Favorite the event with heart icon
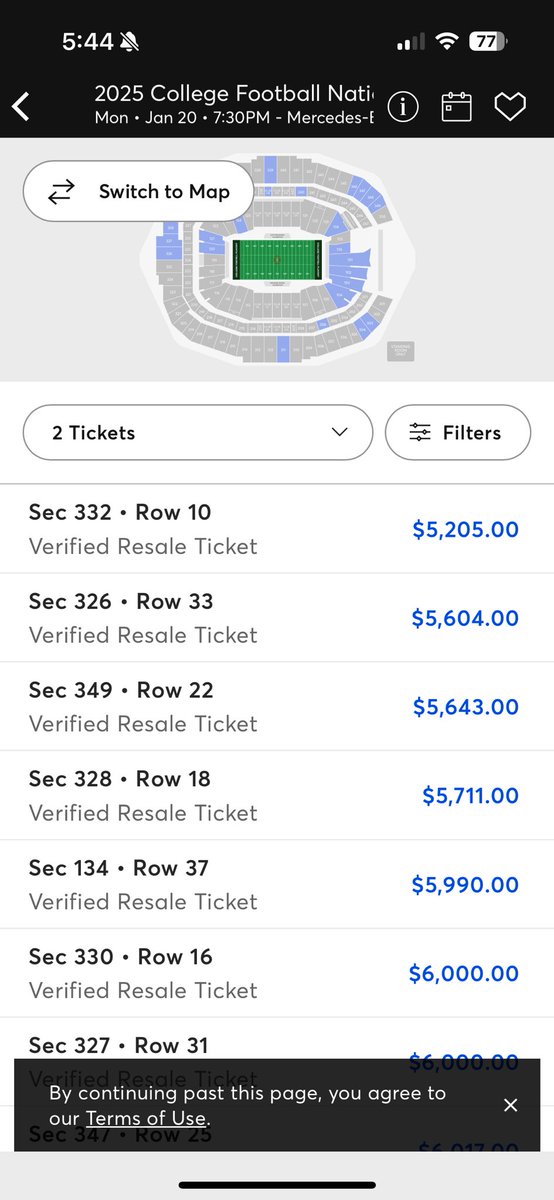 pyautogui.click(x=510, y=107)
